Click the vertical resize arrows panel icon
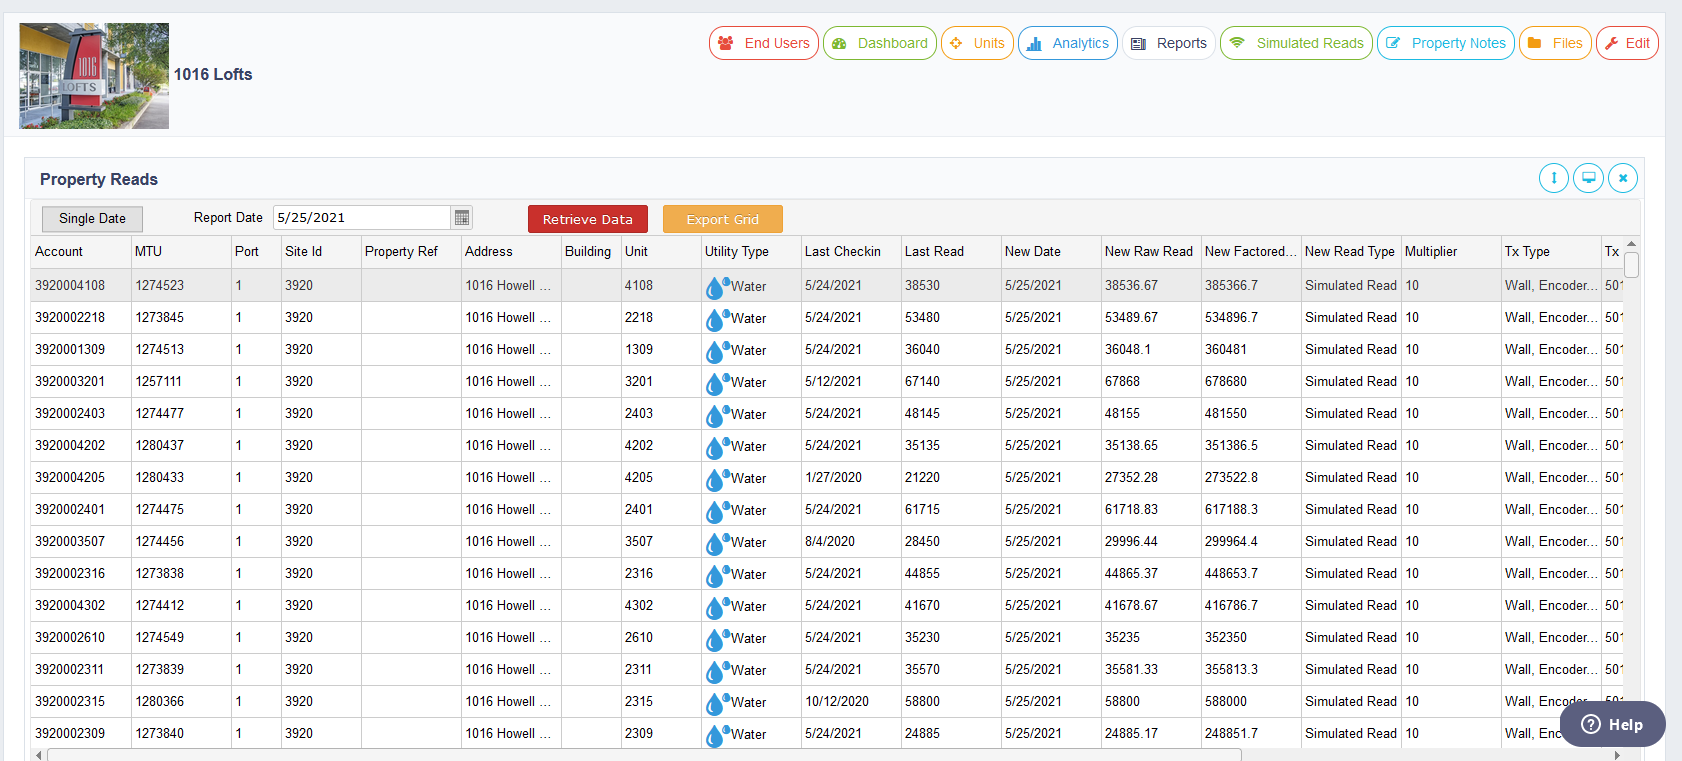Image resolution: width=1682 pixels, height=761 pixels. [1553, 178]
